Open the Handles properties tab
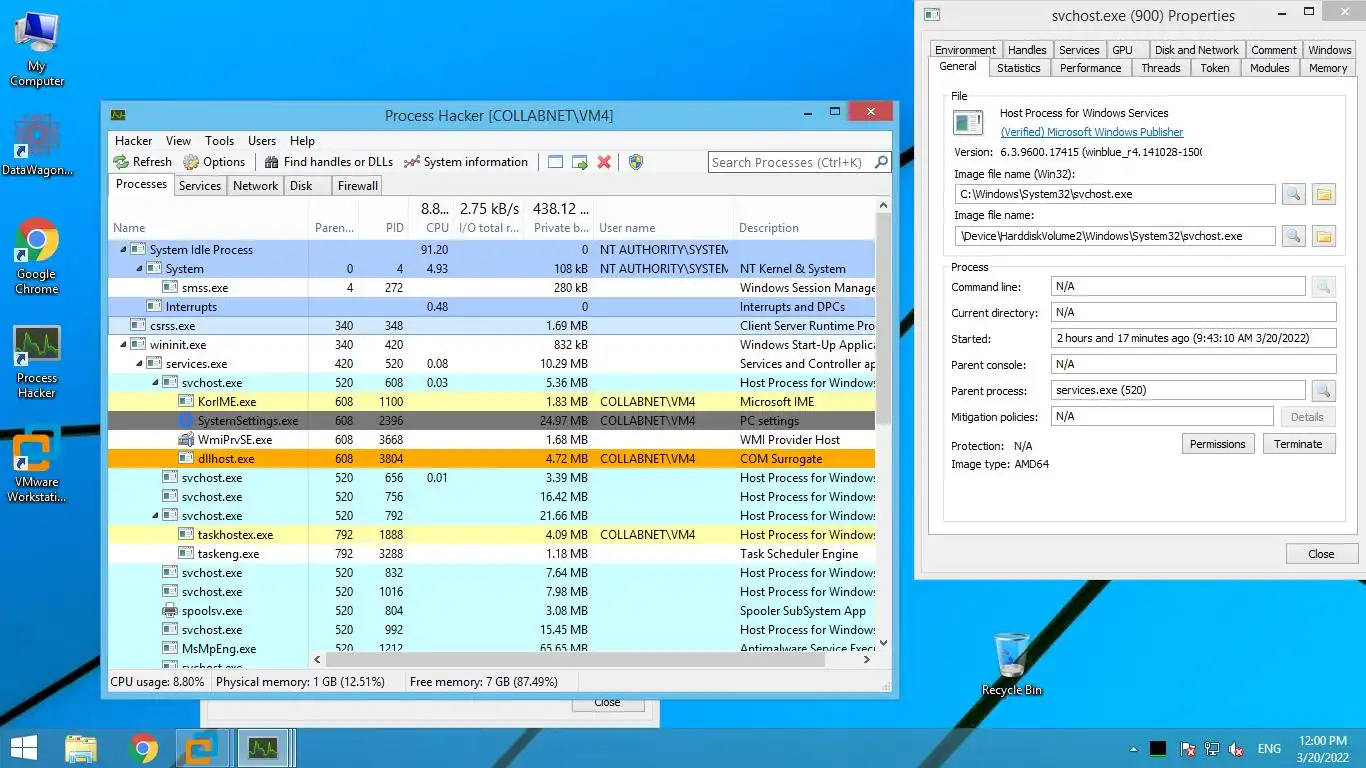The height and width of the screenshot is (768, 1366). 1027,50
